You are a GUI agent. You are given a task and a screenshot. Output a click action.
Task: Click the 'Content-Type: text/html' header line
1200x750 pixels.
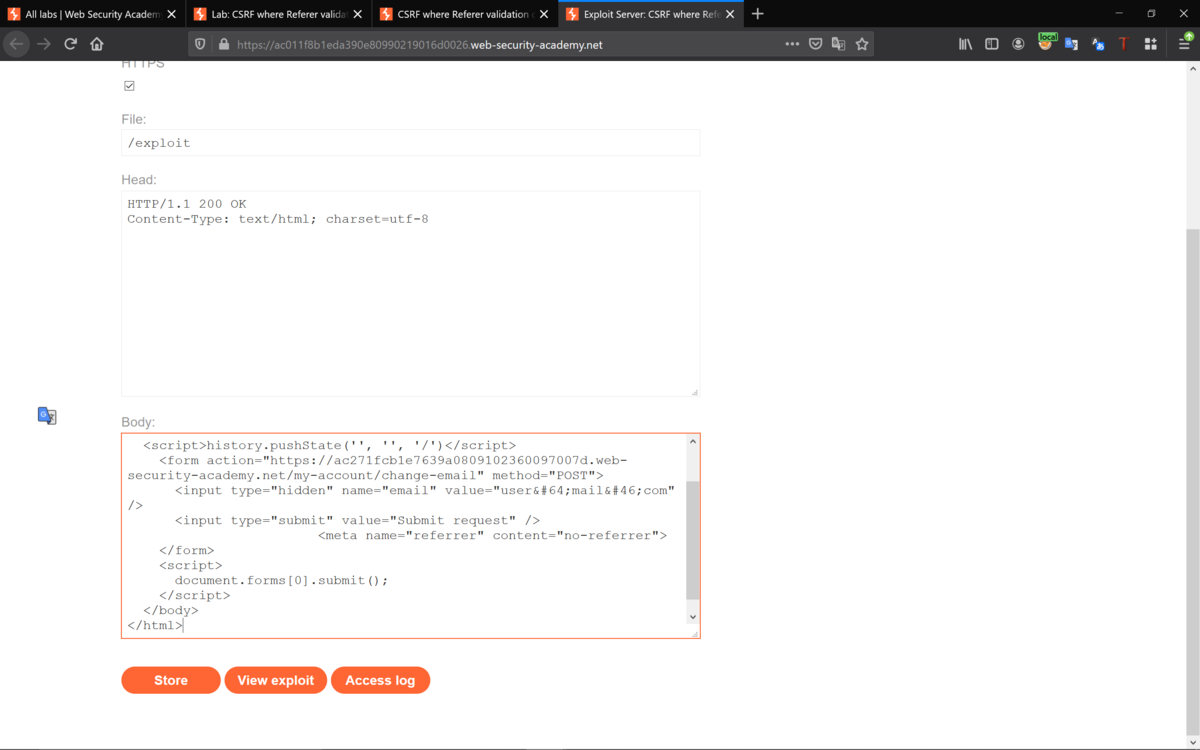tap(278, 219)
